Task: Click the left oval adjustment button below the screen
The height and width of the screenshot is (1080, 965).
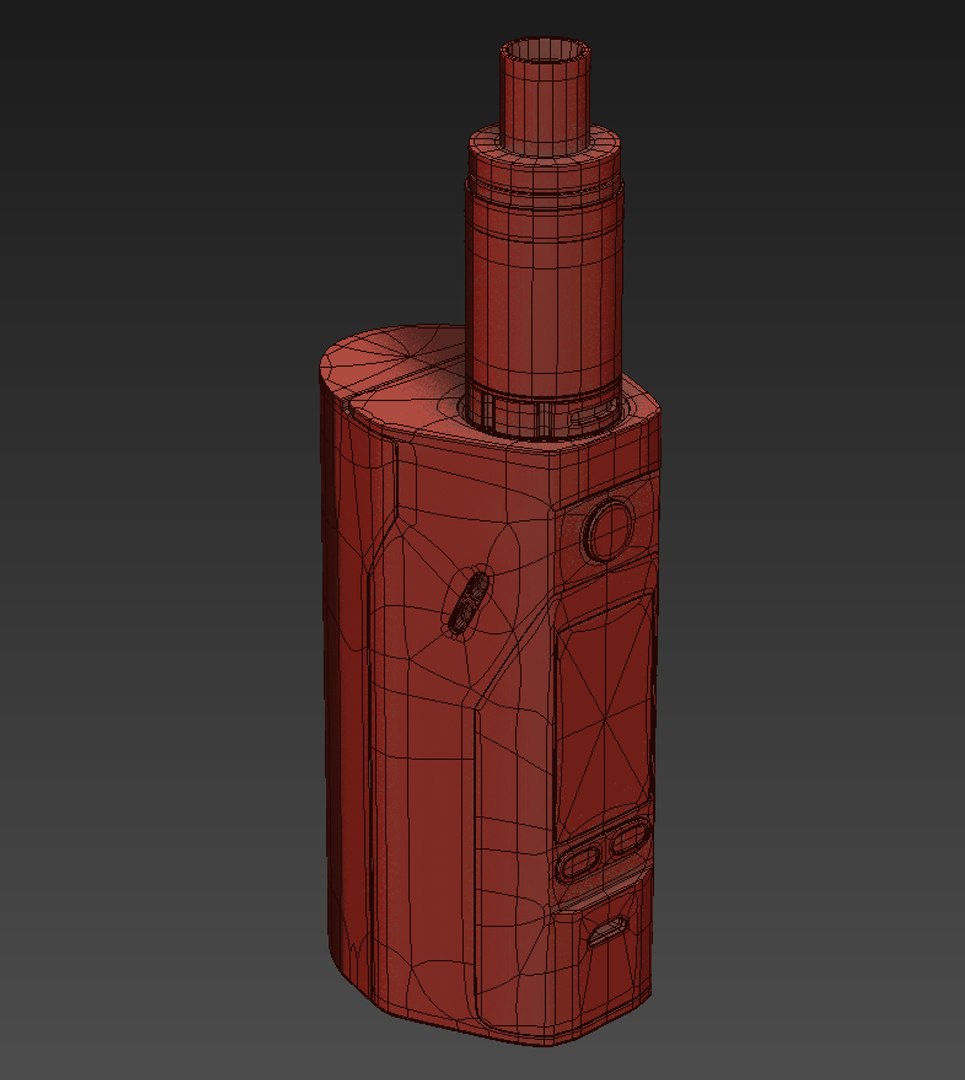Action: (x=580, y=862)
